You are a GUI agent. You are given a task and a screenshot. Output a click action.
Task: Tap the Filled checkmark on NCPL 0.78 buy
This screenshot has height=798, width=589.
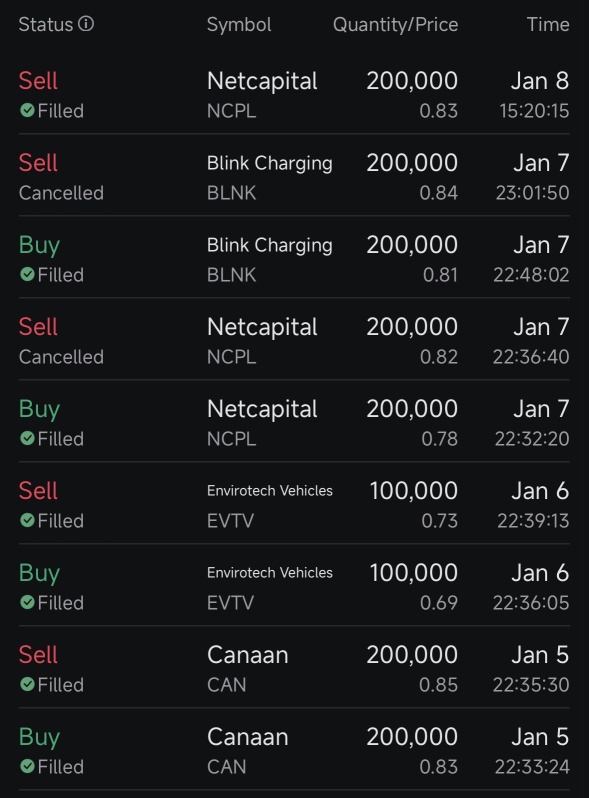point(27,438)
